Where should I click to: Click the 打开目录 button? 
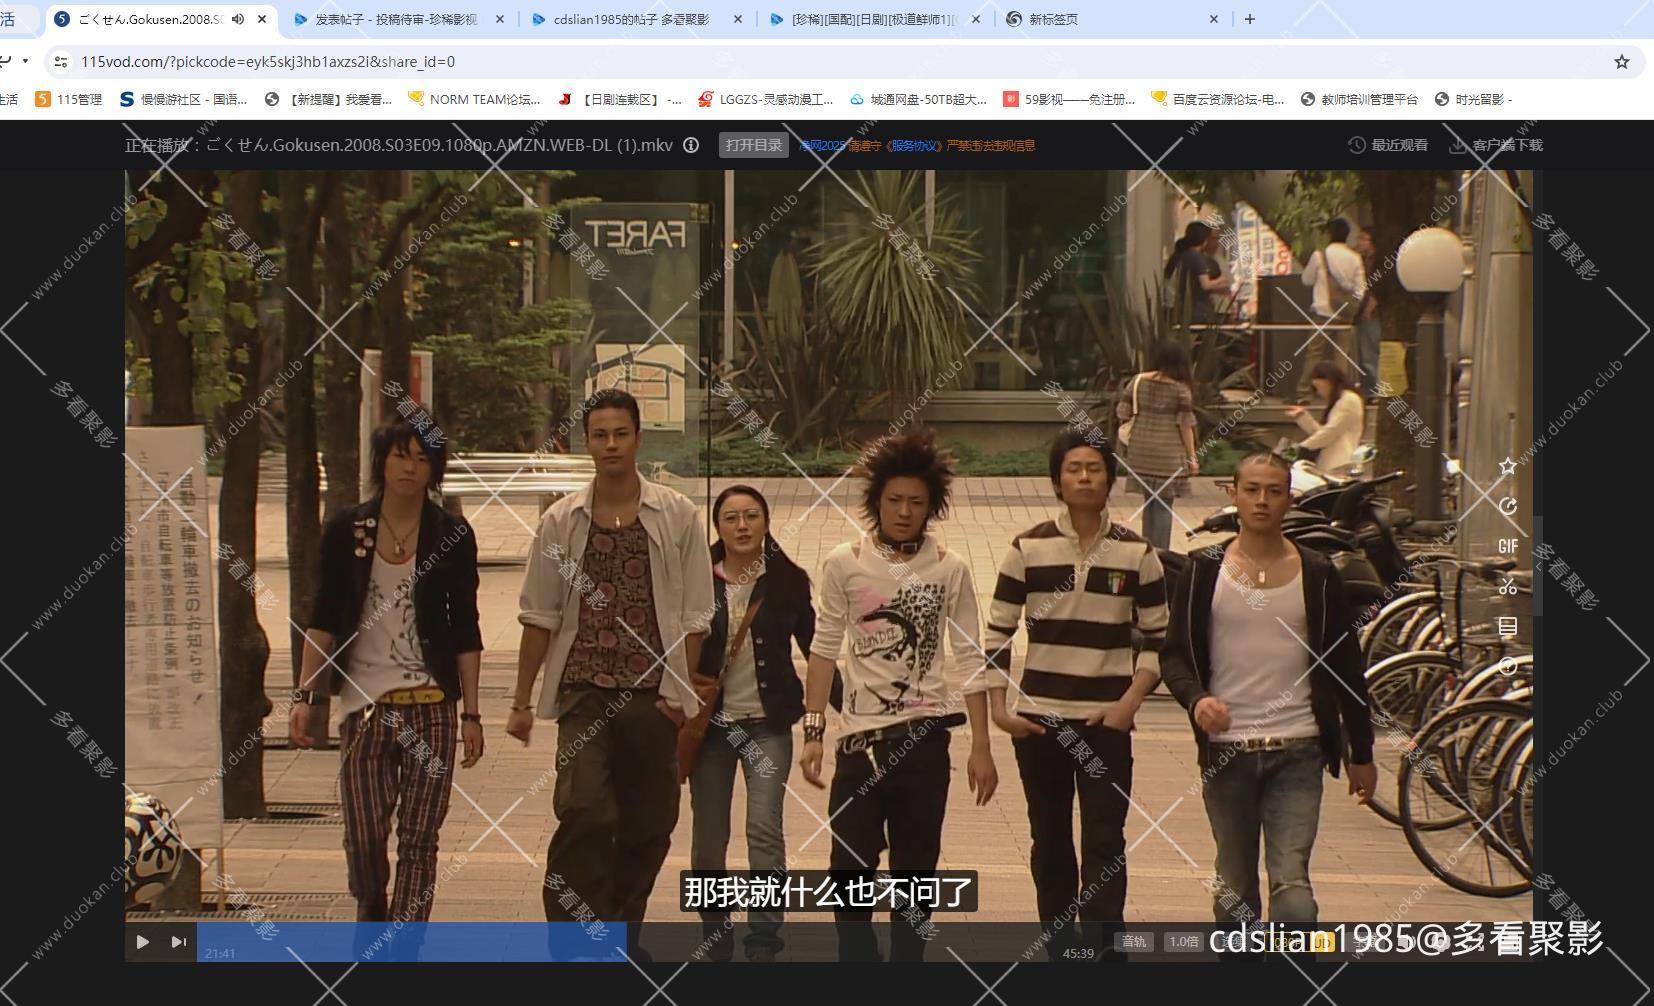tap(753, 145)
